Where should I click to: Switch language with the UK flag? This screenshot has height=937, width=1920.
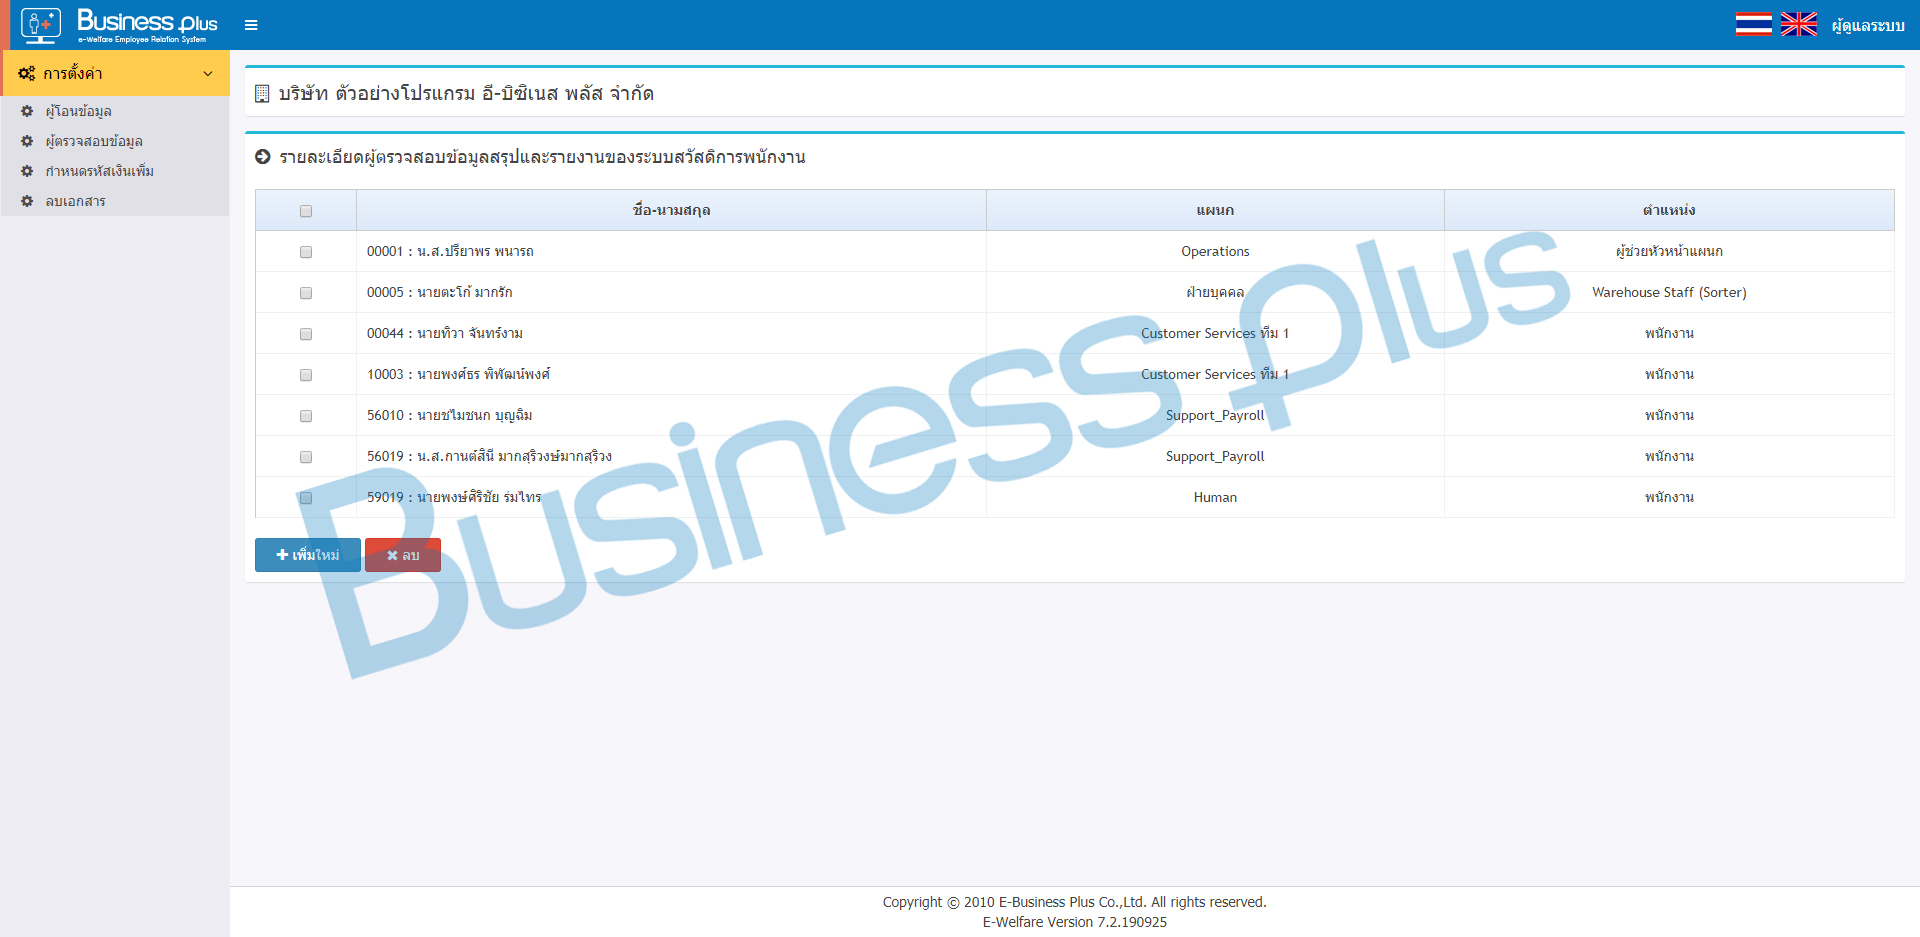(1799, 24)
